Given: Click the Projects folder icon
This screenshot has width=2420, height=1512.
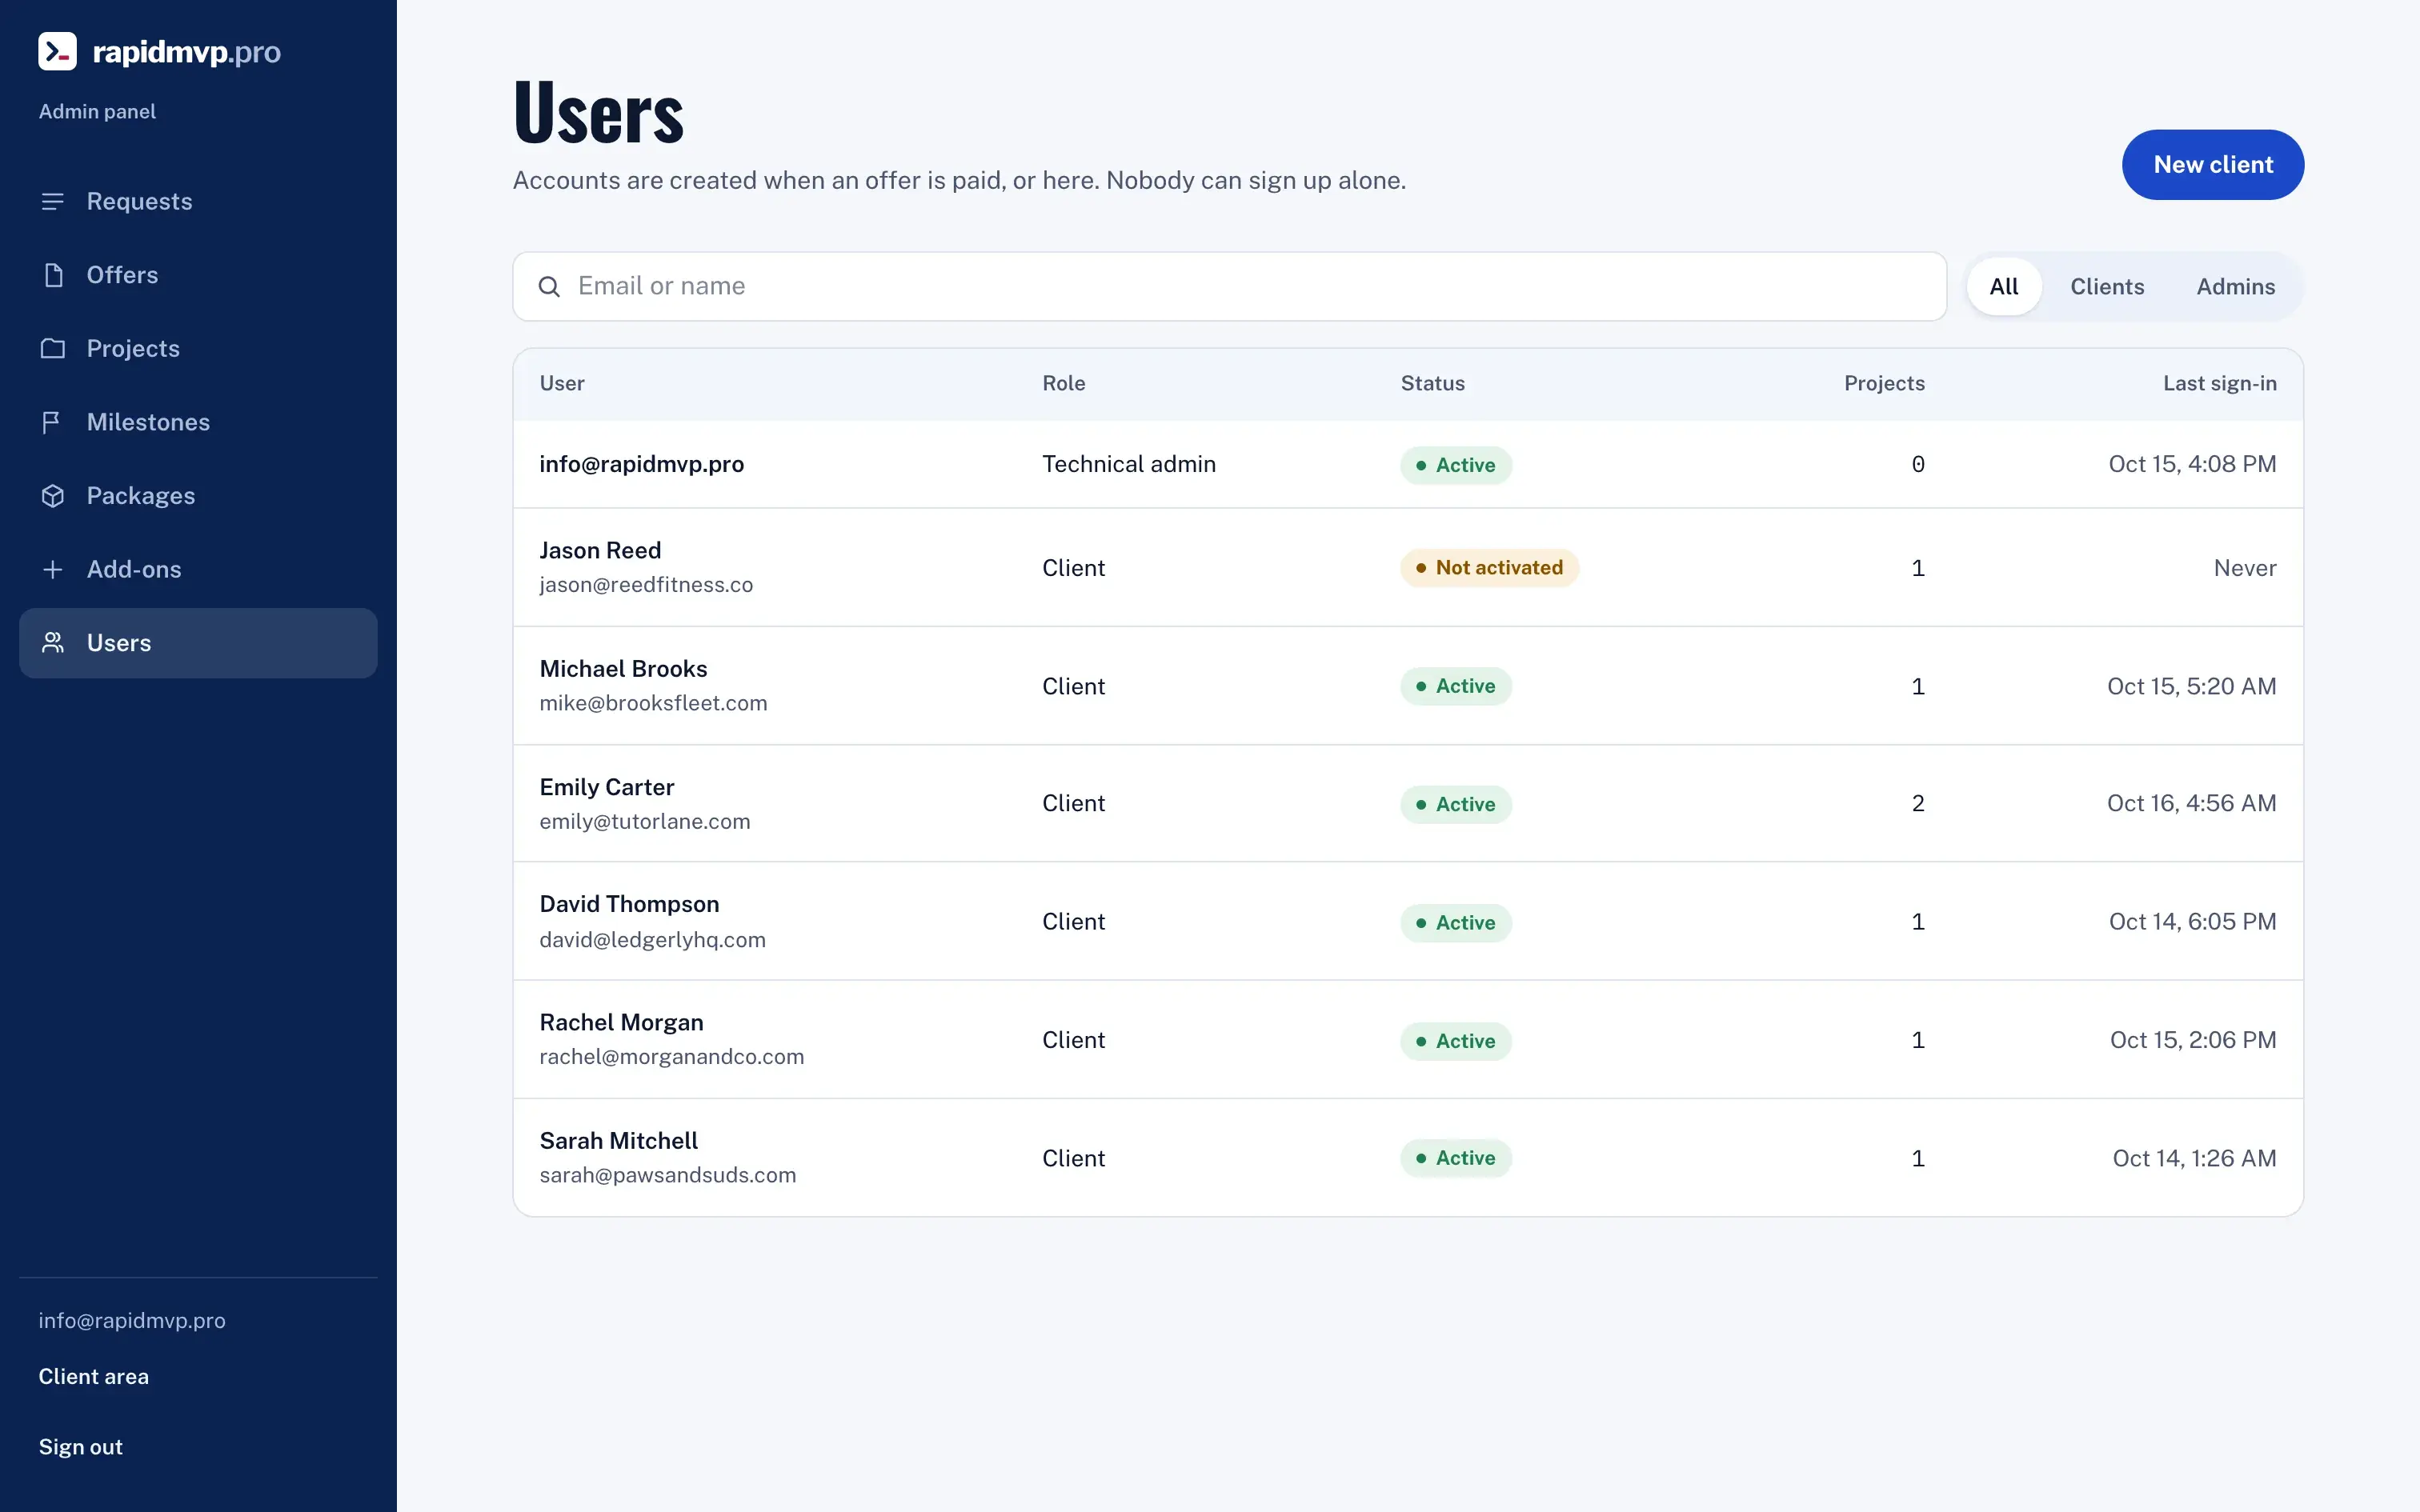Looking at the screenshot, I should pos(53,348).
